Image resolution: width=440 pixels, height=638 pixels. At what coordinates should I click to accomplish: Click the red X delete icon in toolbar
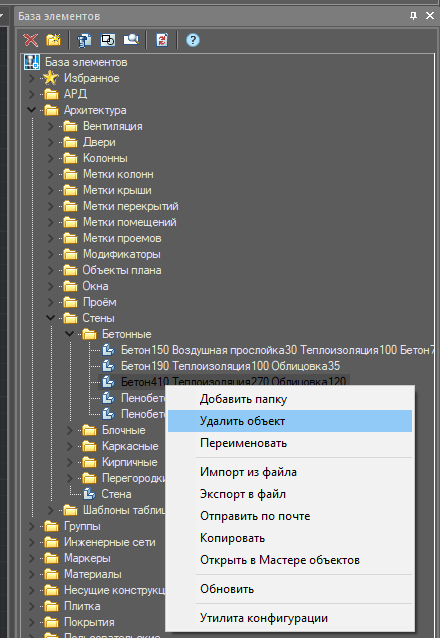(31, 40)
